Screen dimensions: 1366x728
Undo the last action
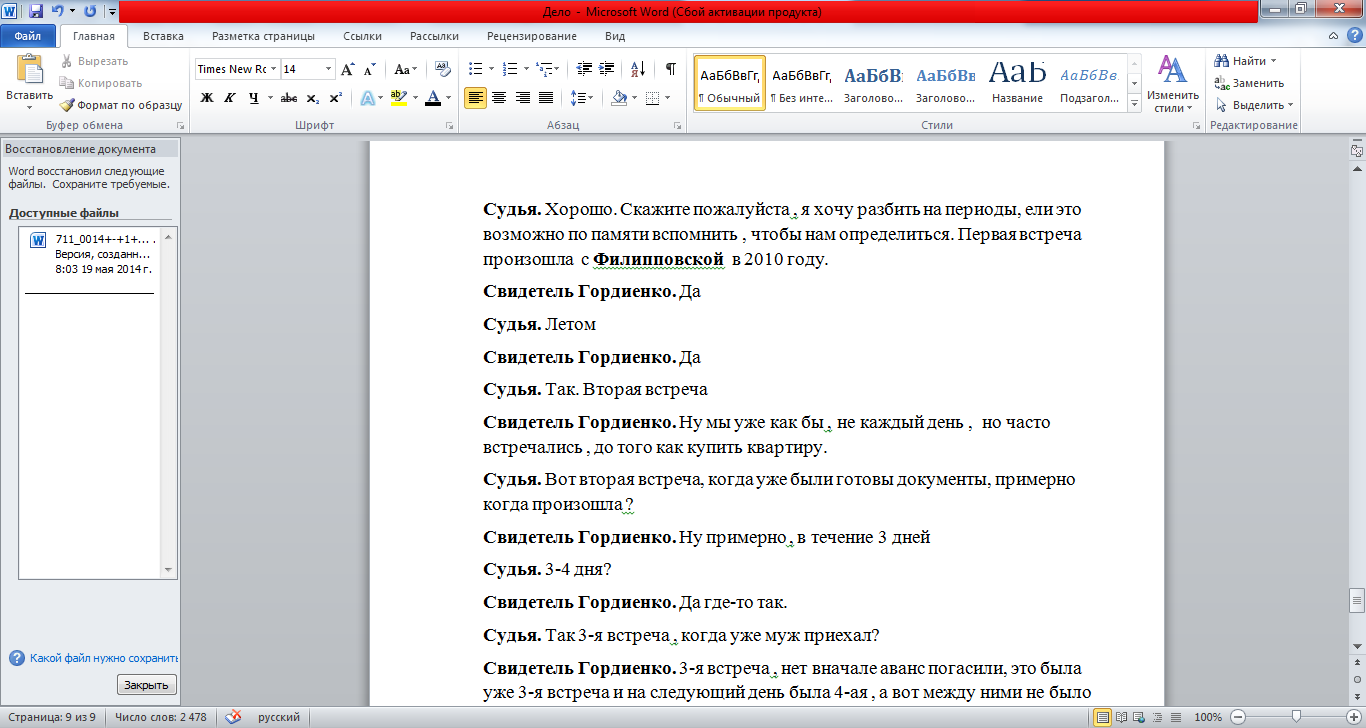58,12
